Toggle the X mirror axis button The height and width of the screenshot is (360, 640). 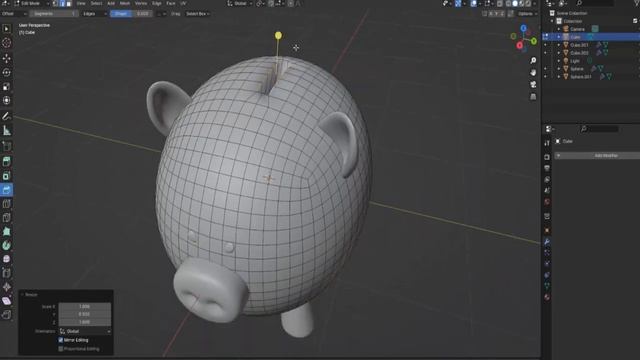click(x=490, y=14)
